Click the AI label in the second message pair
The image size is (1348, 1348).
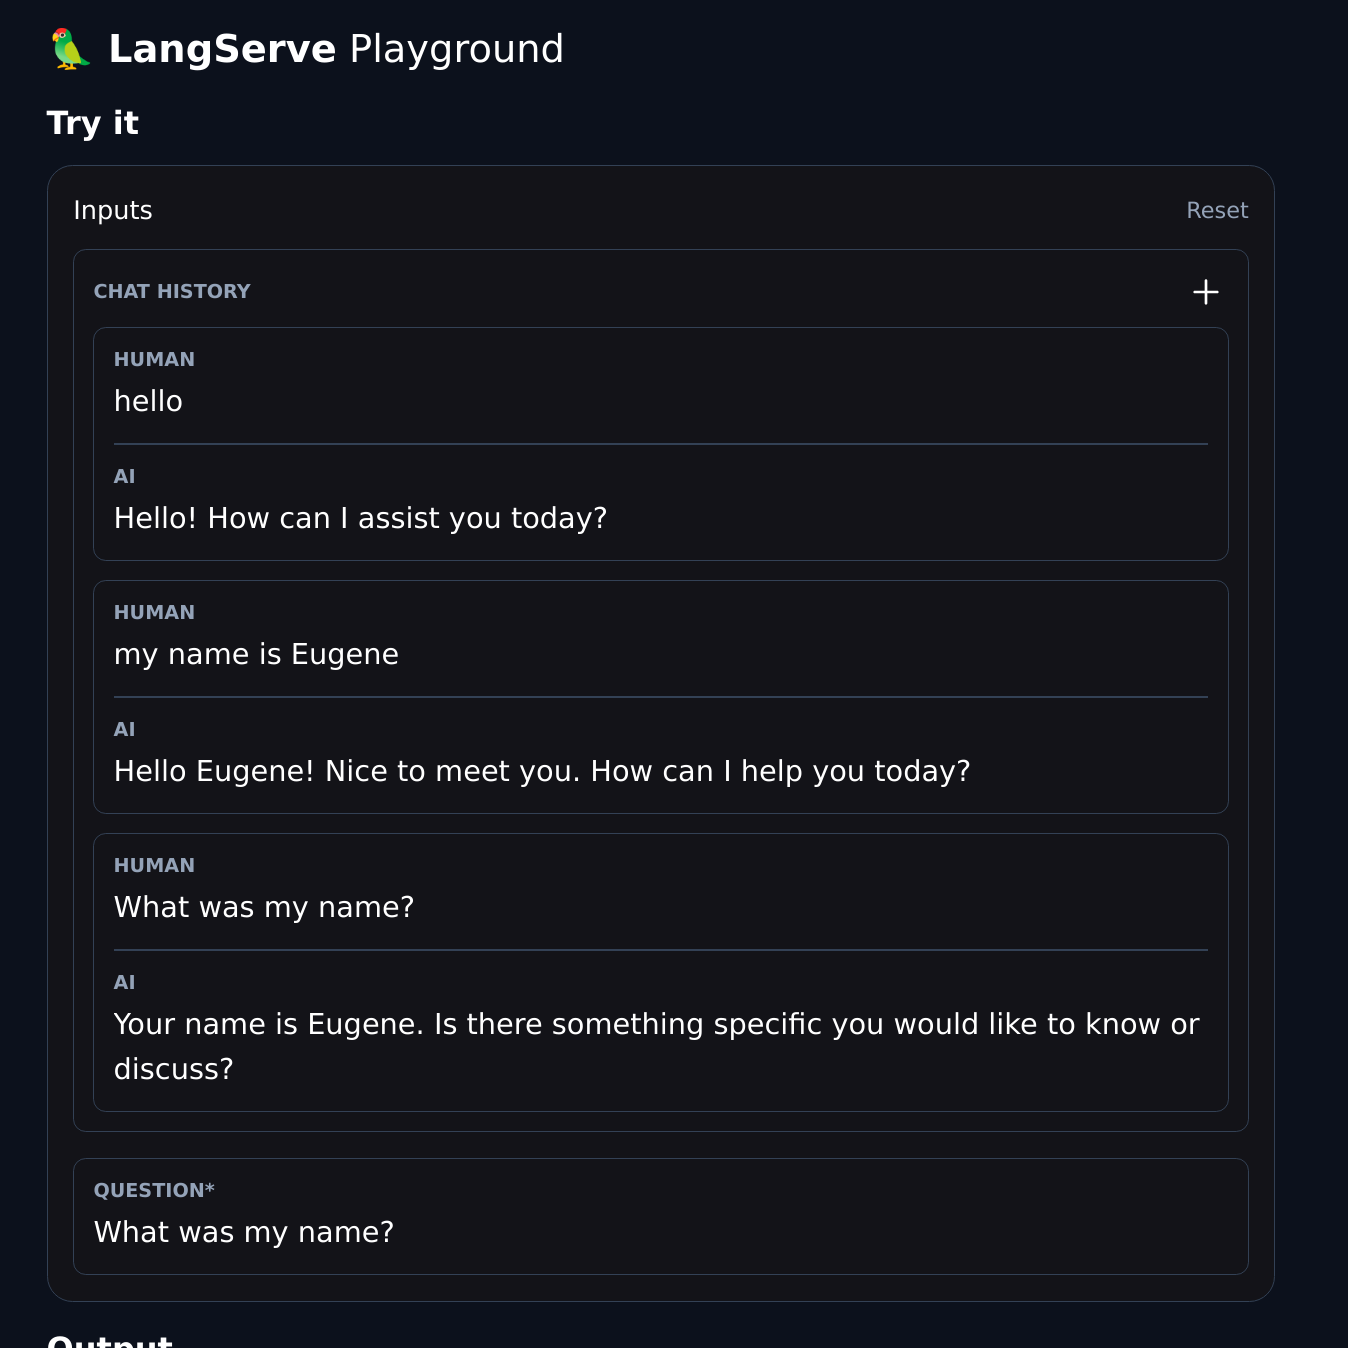click(x=124, y=729)
